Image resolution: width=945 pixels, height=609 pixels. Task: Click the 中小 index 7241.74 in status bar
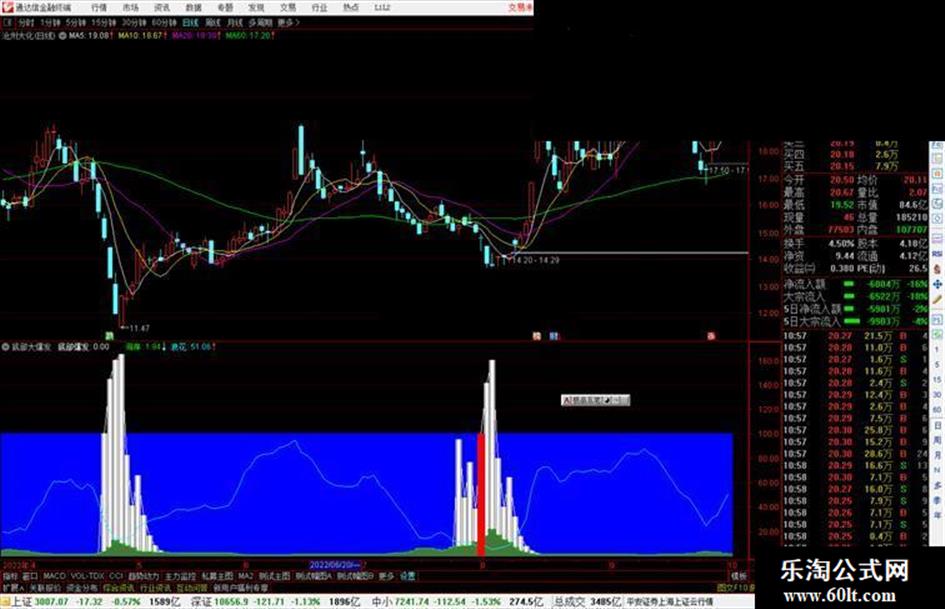coord(400,601)
